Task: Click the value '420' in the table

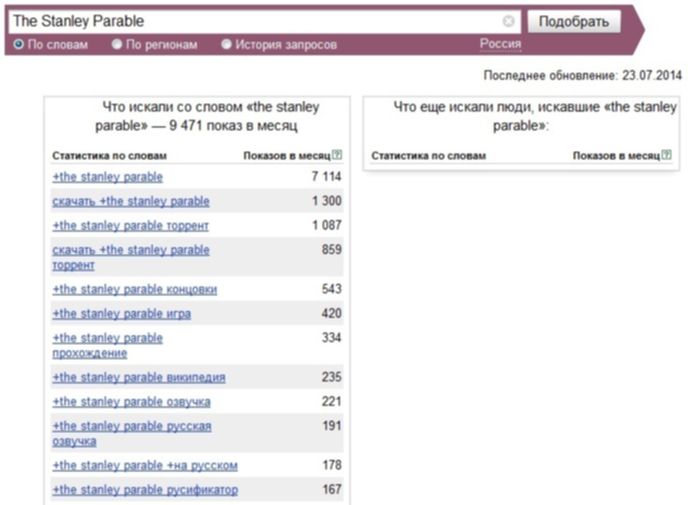Action: (x=332, y=313)
